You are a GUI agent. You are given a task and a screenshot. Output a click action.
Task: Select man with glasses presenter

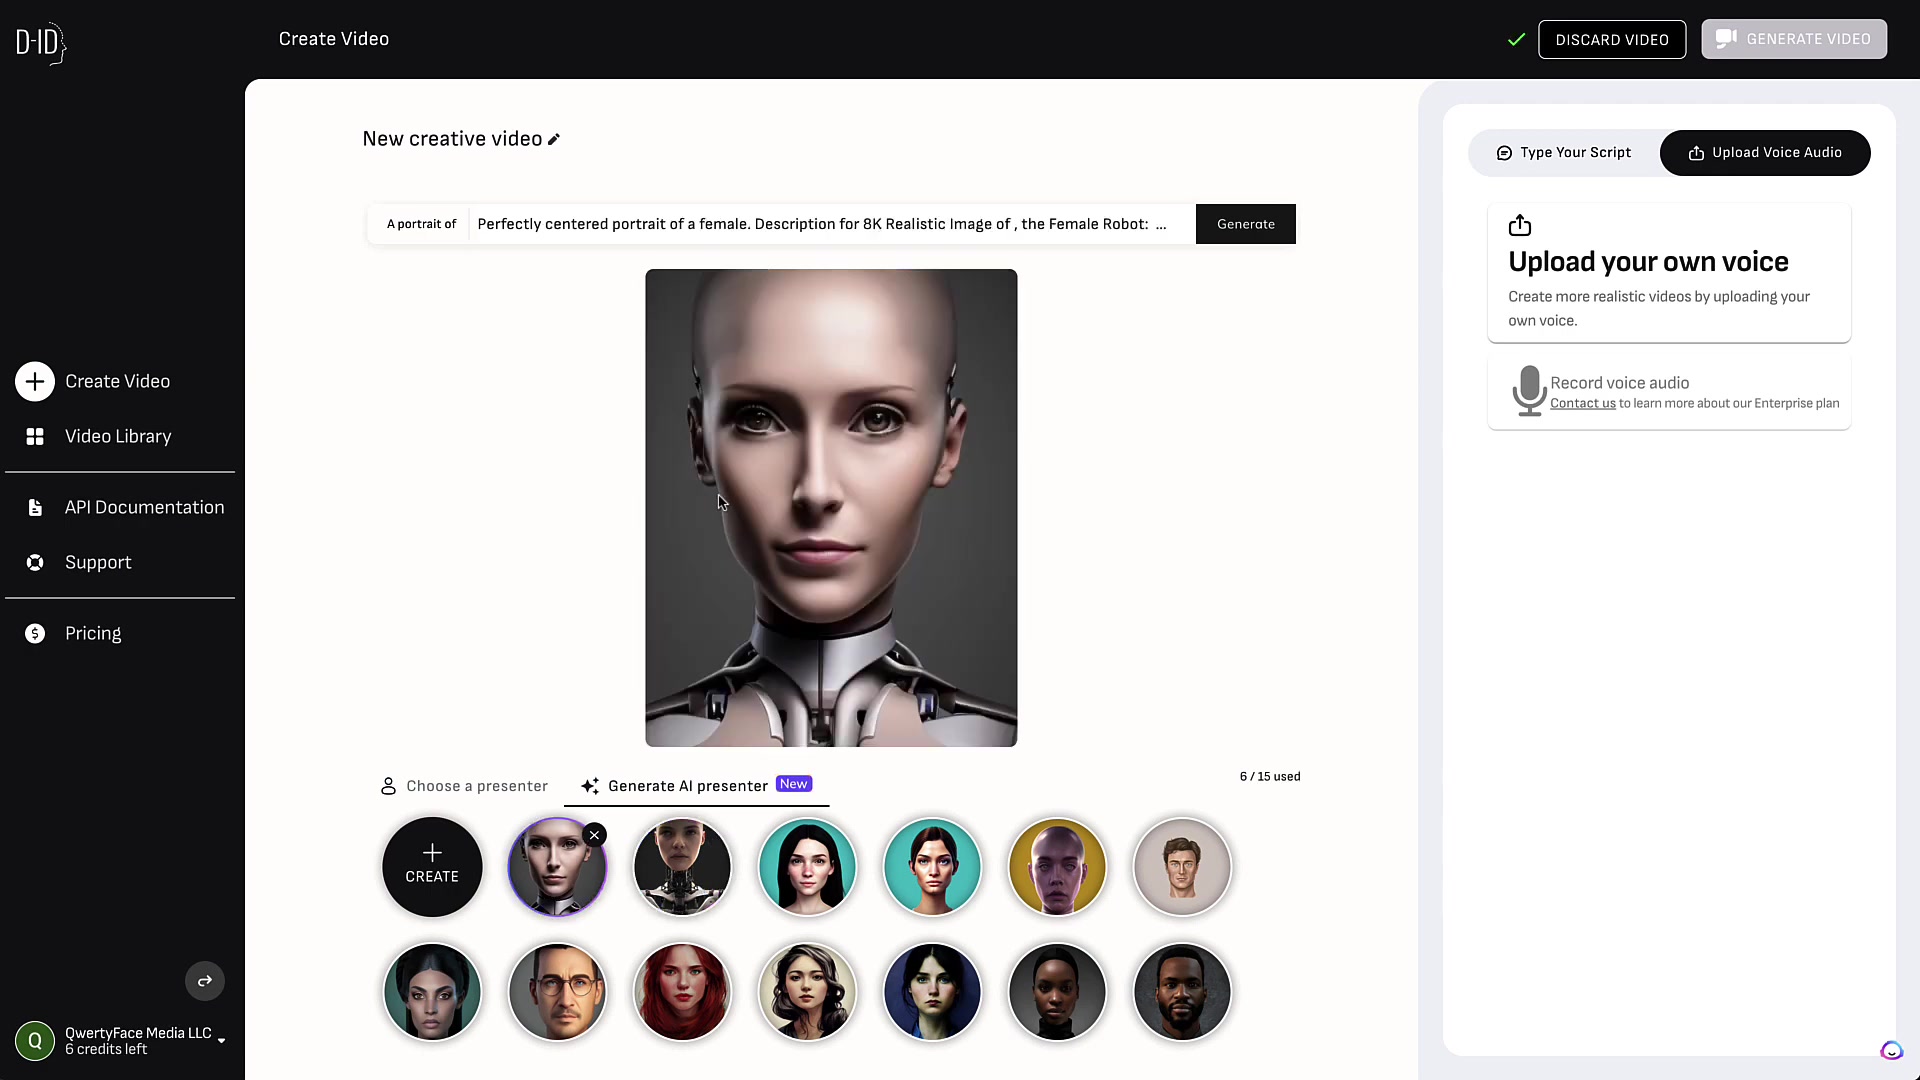(557, 992)
